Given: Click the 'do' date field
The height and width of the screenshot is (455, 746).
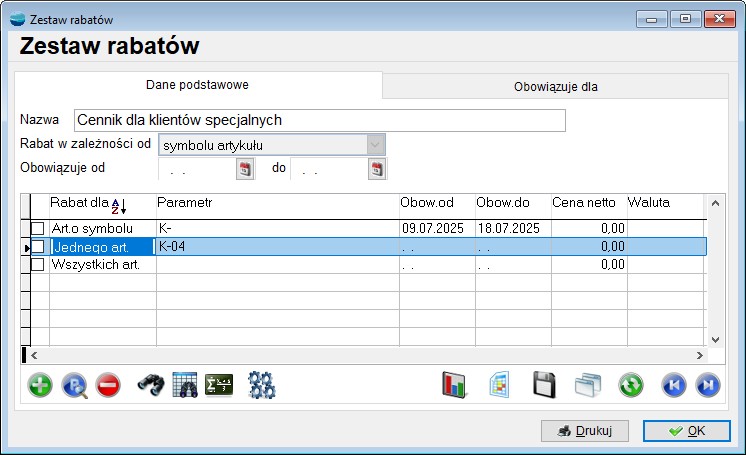Looking at the screenshot, I should coord(329,168).
